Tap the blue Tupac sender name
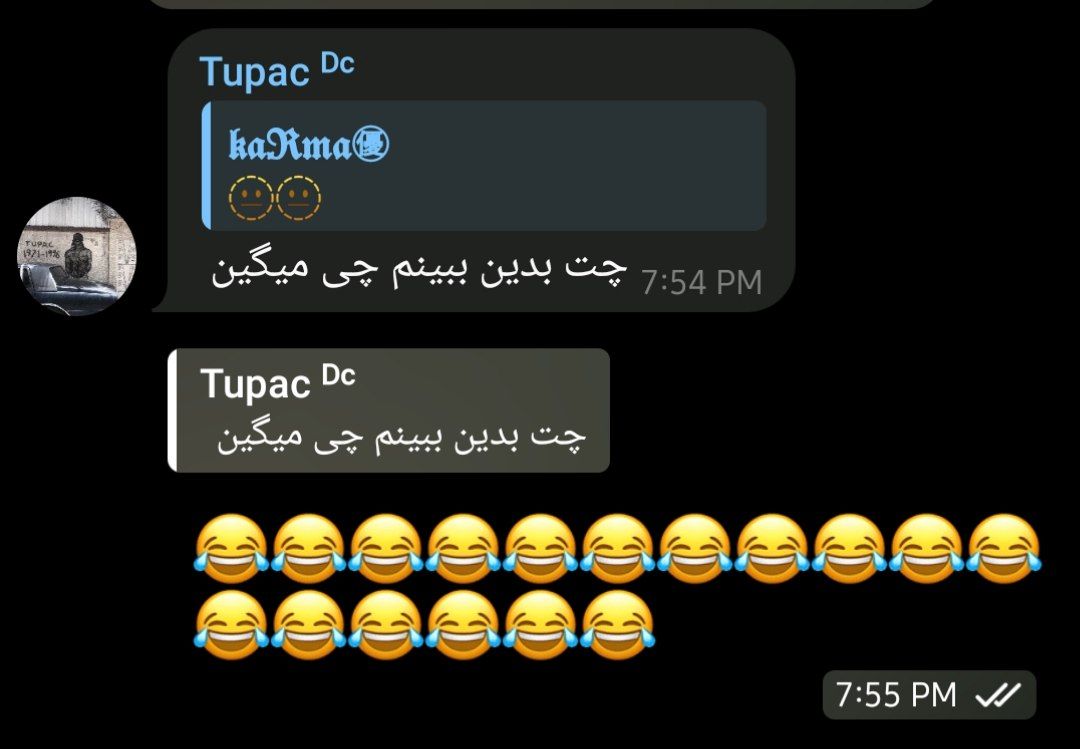Screen dimensions: 1080x749 point(255,73)
